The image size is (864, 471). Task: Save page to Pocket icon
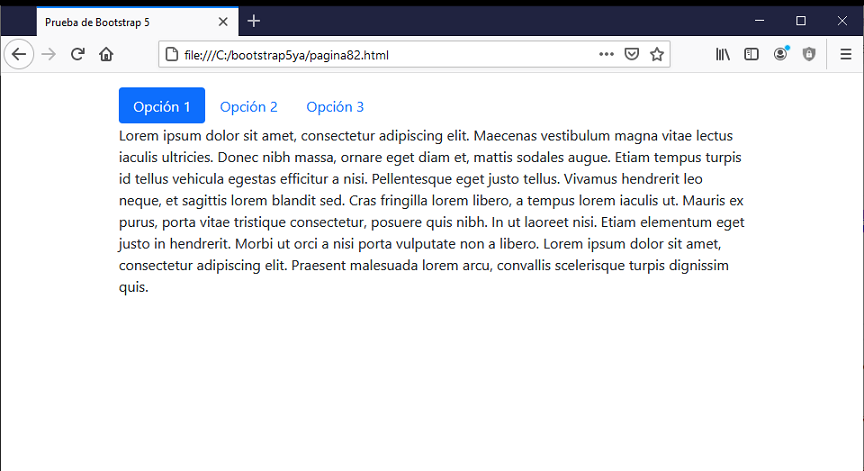point(631,54)
